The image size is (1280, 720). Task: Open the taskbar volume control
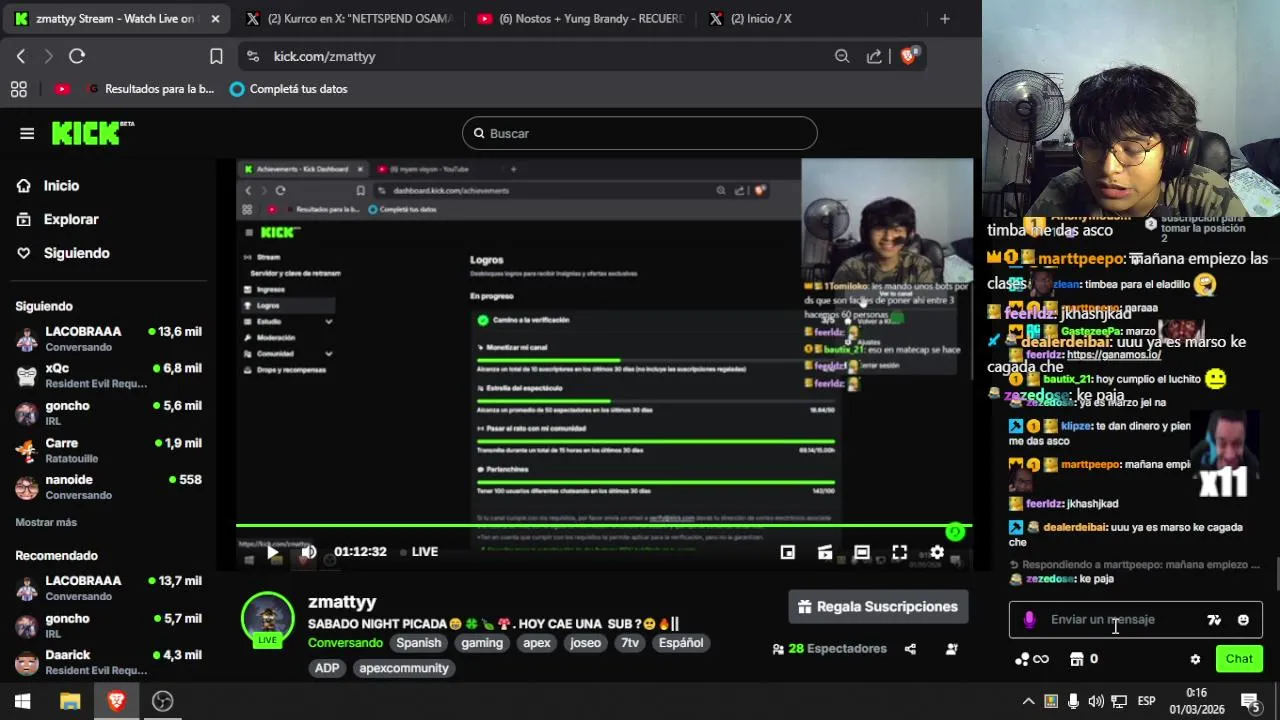(1096, 701)
